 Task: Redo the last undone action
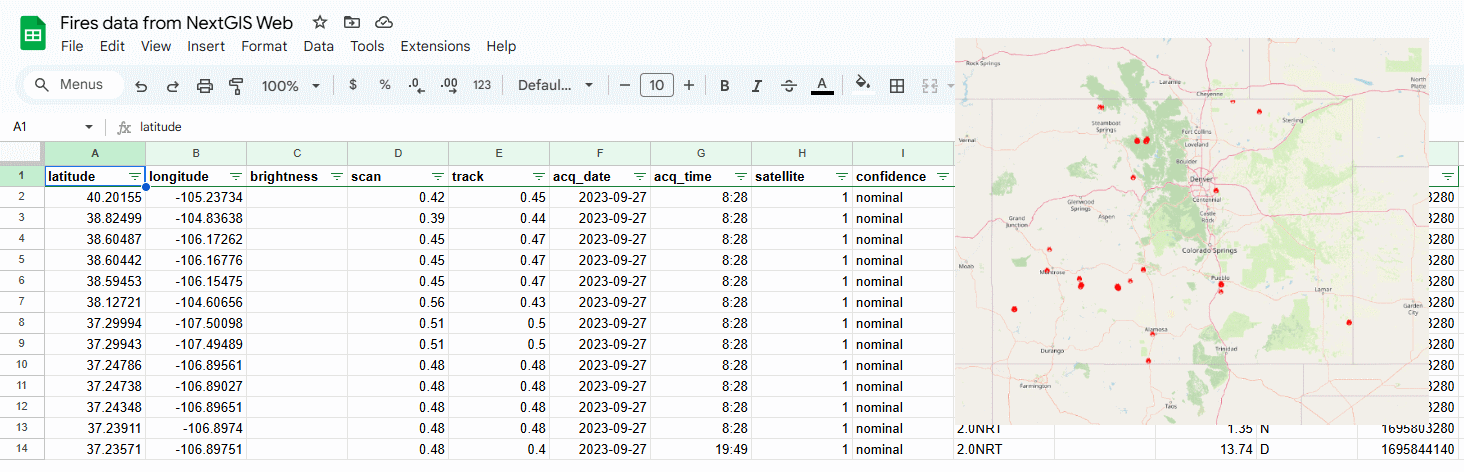point(173,86)
